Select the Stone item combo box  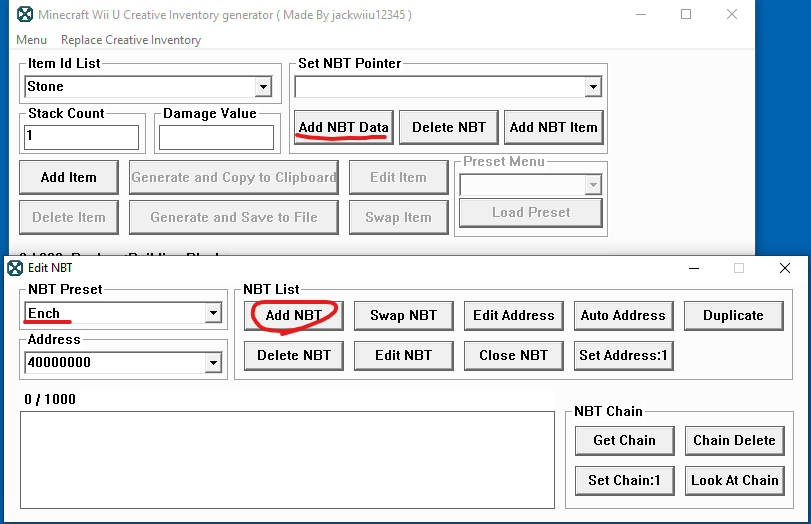coord(148,86)
